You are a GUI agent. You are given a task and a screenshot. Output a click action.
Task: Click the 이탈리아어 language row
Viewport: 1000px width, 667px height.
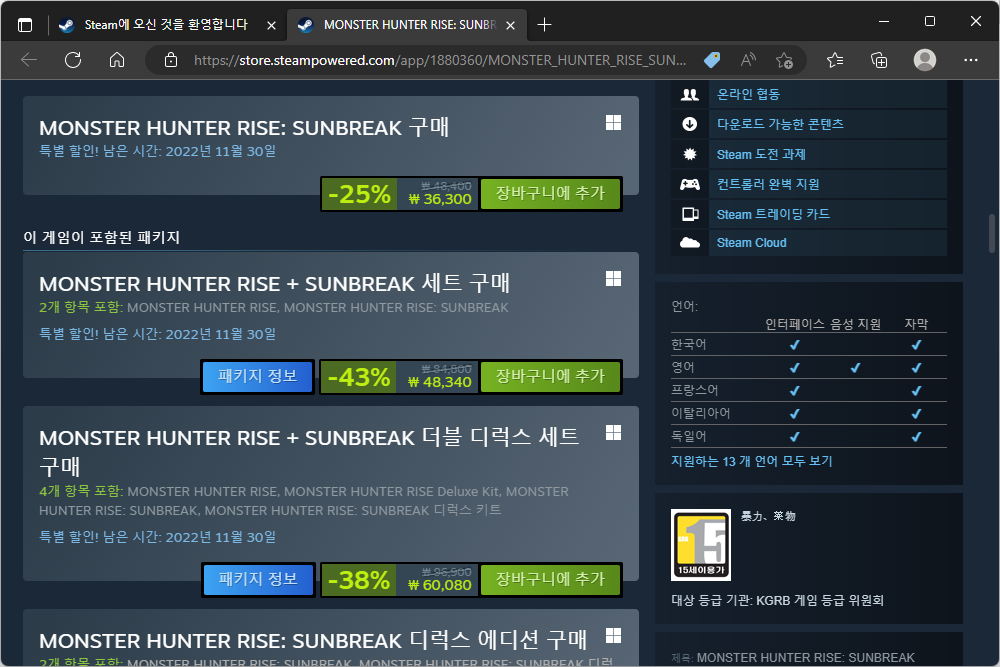tap(809, 413)
